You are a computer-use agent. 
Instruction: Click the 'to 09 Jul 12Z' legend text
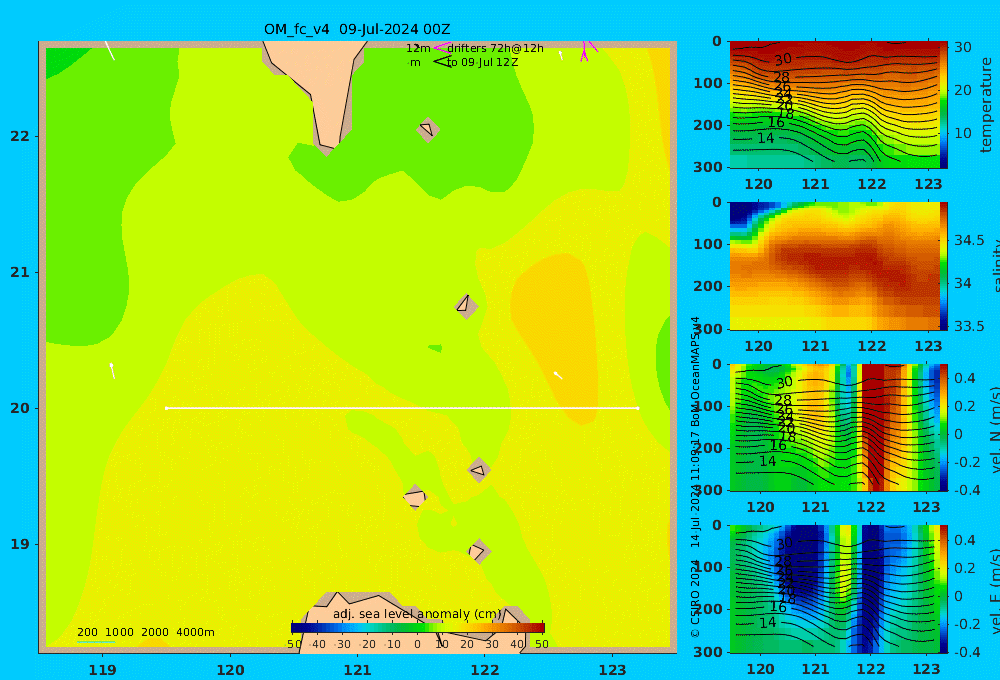tap(482, 63)
